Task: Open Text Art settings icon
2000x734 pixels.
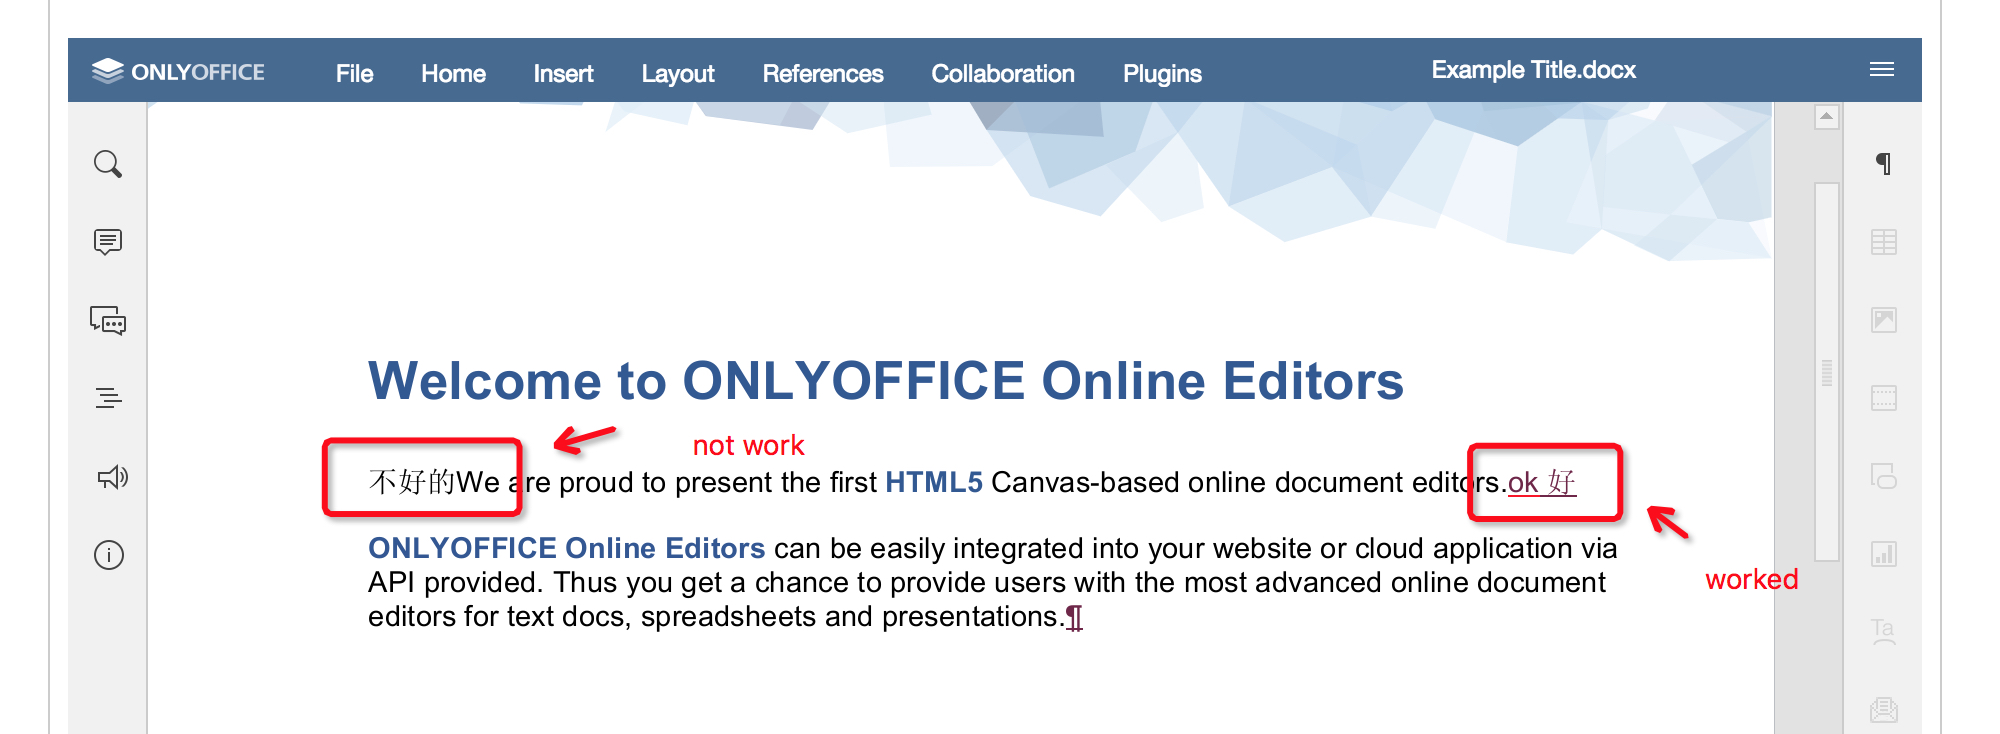Action: [1884, 631]
